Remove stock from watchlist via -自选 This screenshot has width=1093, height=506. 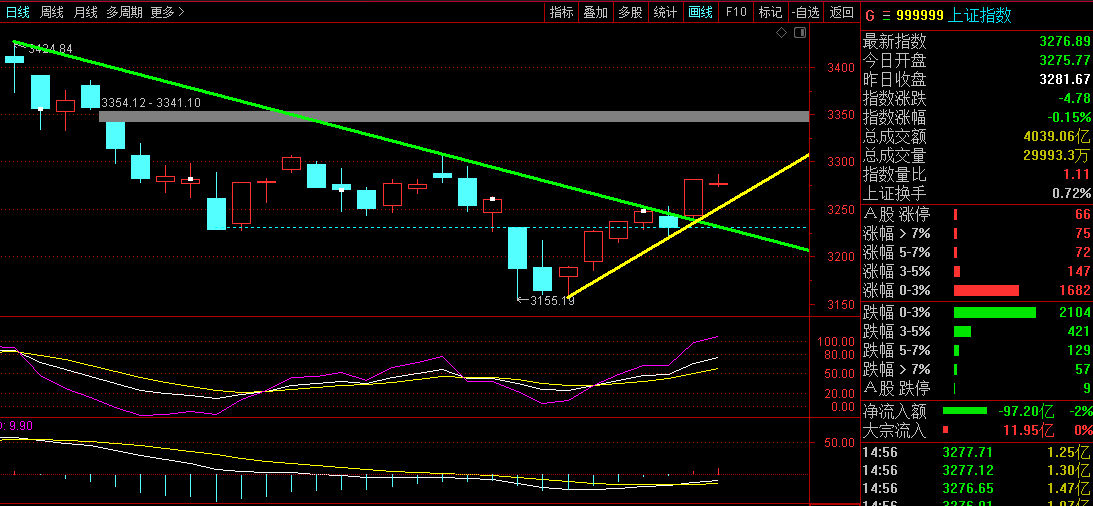point(805,12)
